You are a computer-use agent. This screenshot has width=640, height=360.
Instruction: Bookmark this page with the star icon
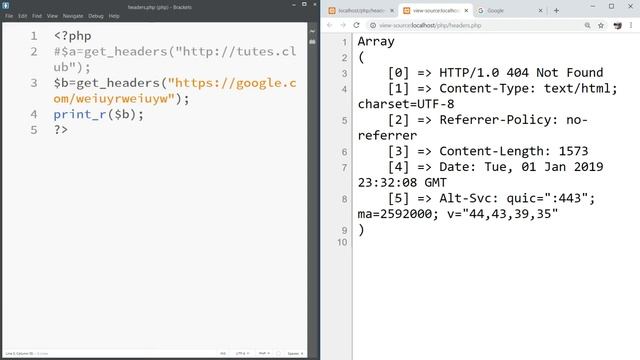(x=601, y=25)
